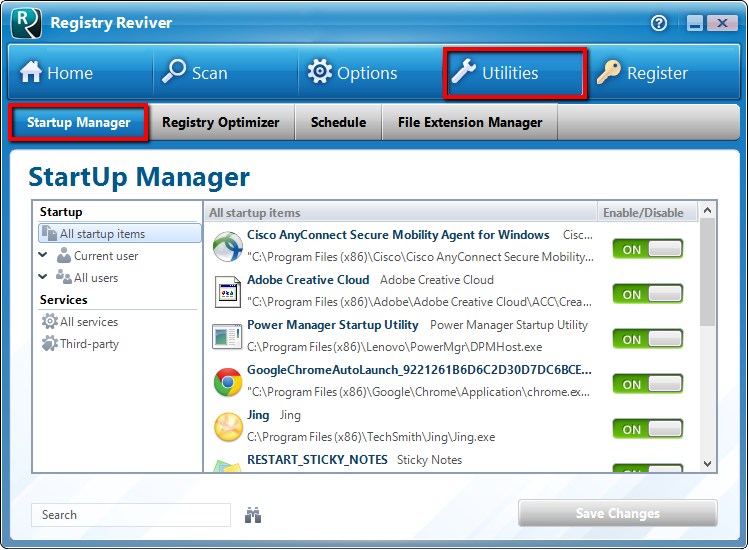The image size is (749, 550).
Task: Click the Power Manager Startup Utility icon
Action: click(x=228, y=337)
